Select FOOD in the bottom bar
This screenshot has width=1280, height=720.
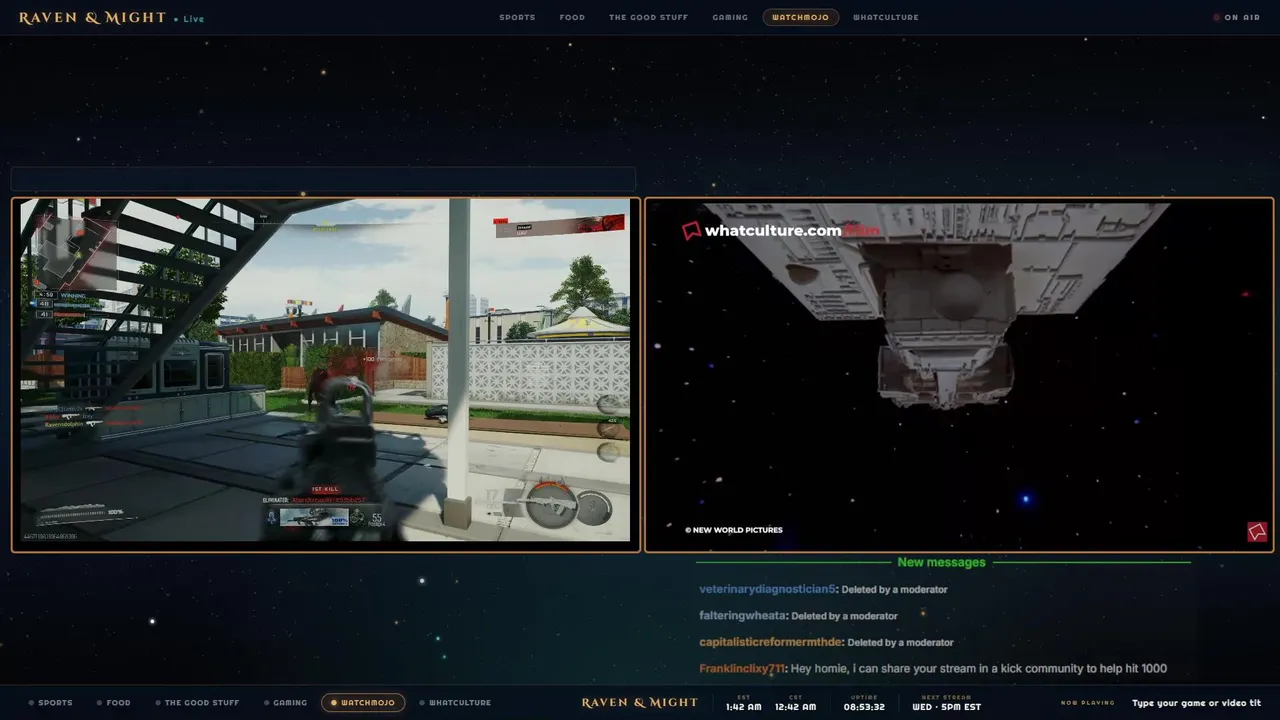pos(114,702)
